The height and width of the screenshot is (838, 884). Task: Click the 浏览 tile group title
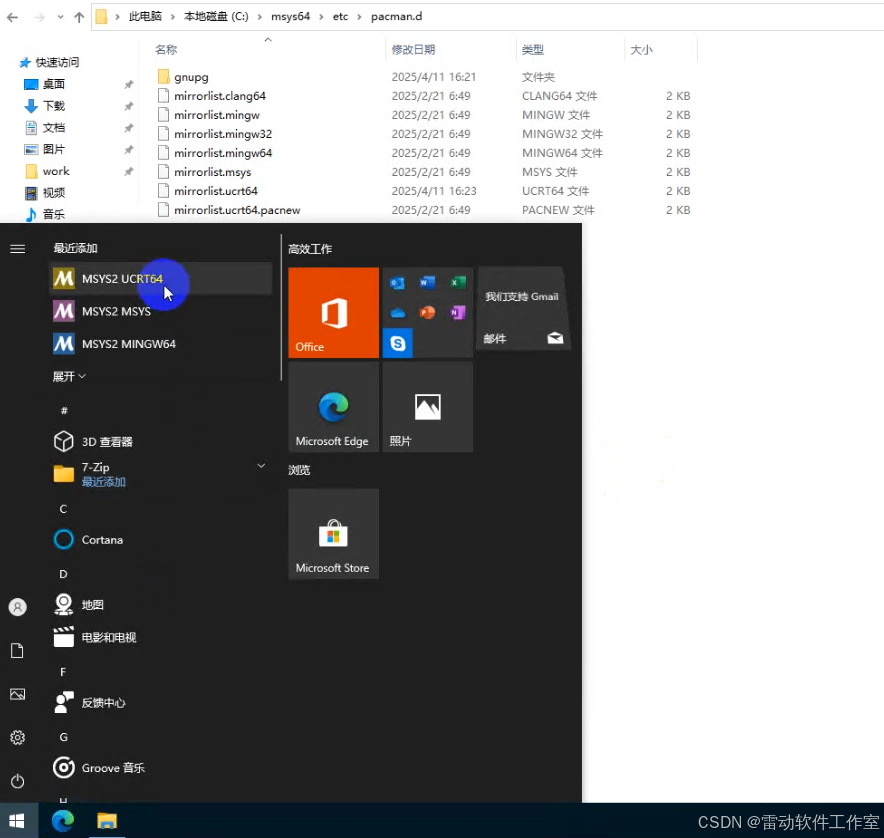299,470
